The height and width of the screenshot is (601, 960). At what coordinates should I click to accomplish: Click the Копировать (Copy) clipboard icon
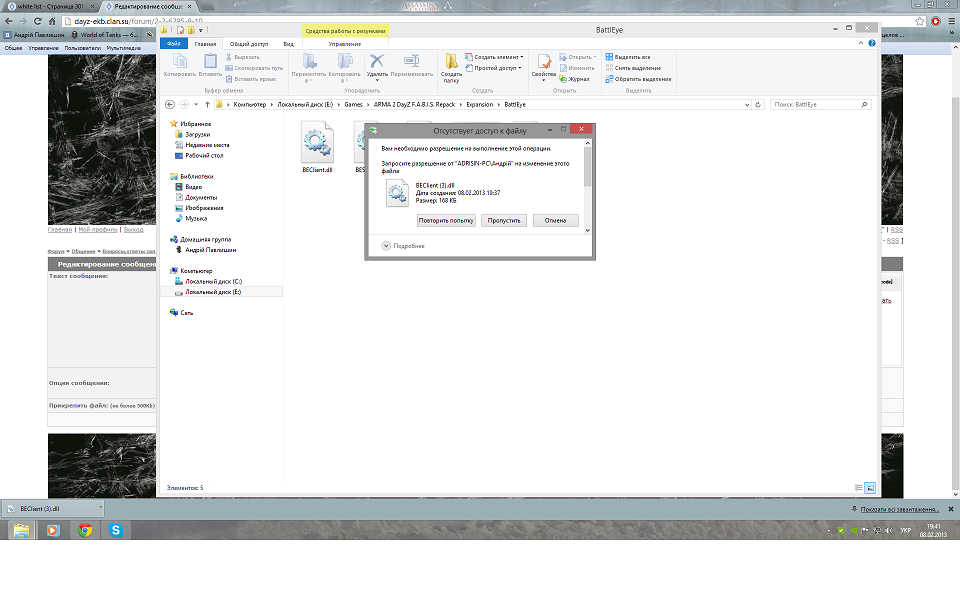pyautogui.click(x=179, y=64)
